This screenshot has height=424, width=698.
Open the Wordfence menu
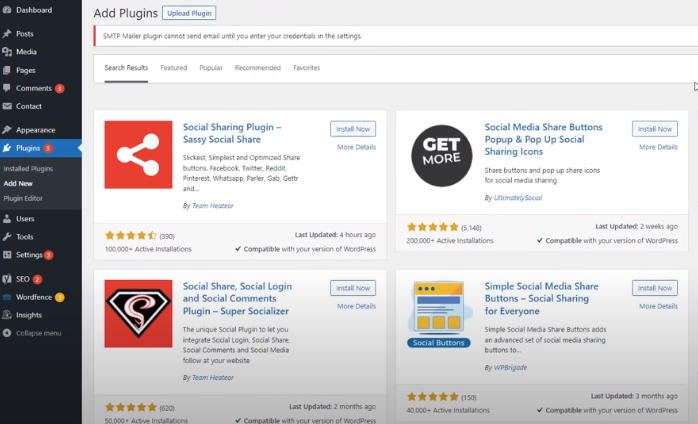point(34,297)
